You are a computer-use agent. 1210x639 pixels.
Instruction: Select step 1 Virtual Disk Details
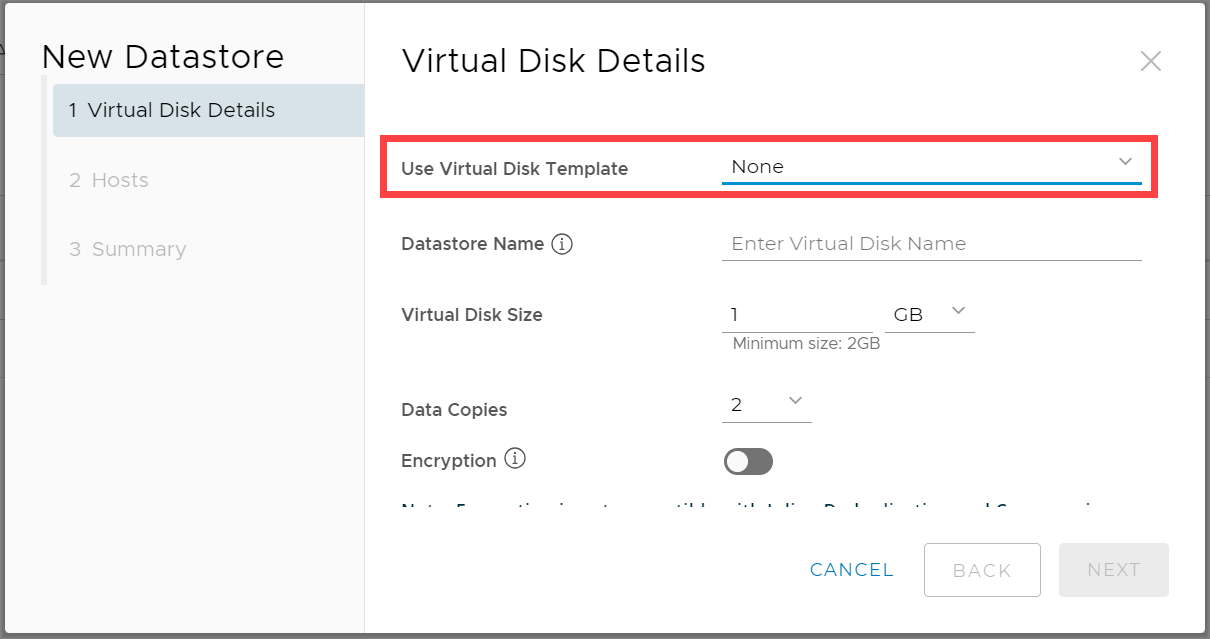[208, 110]
